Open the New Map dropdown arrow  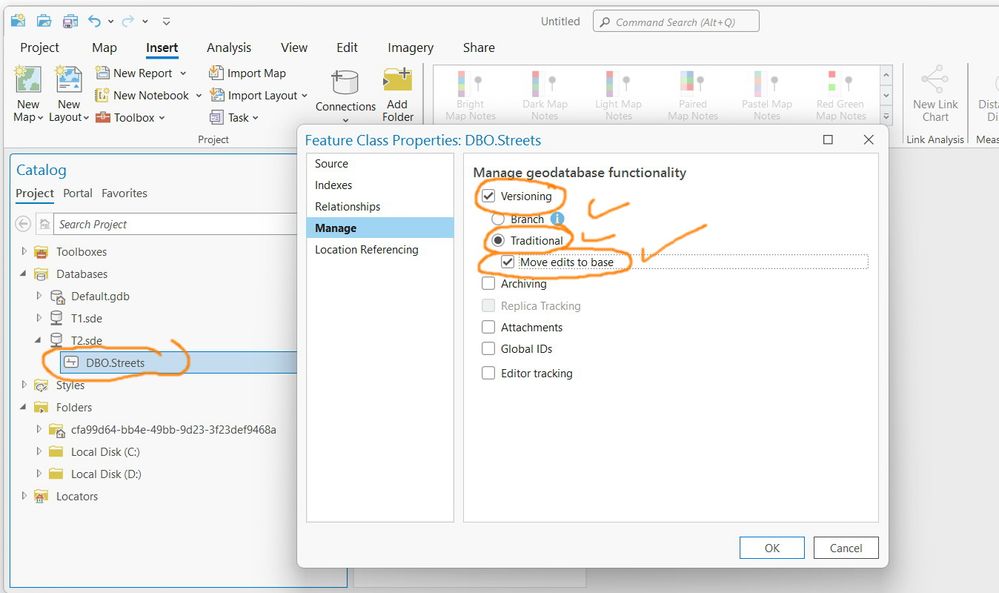[40, 118]
